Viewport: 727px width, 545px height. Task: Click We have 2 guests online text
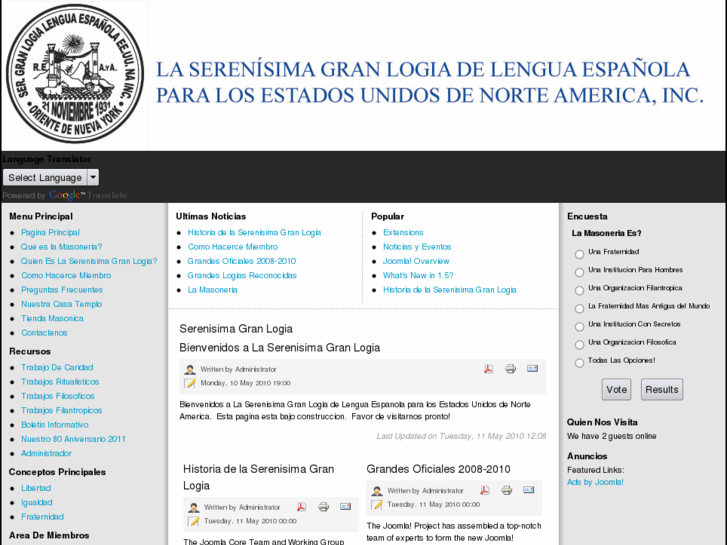click(611, 436)
